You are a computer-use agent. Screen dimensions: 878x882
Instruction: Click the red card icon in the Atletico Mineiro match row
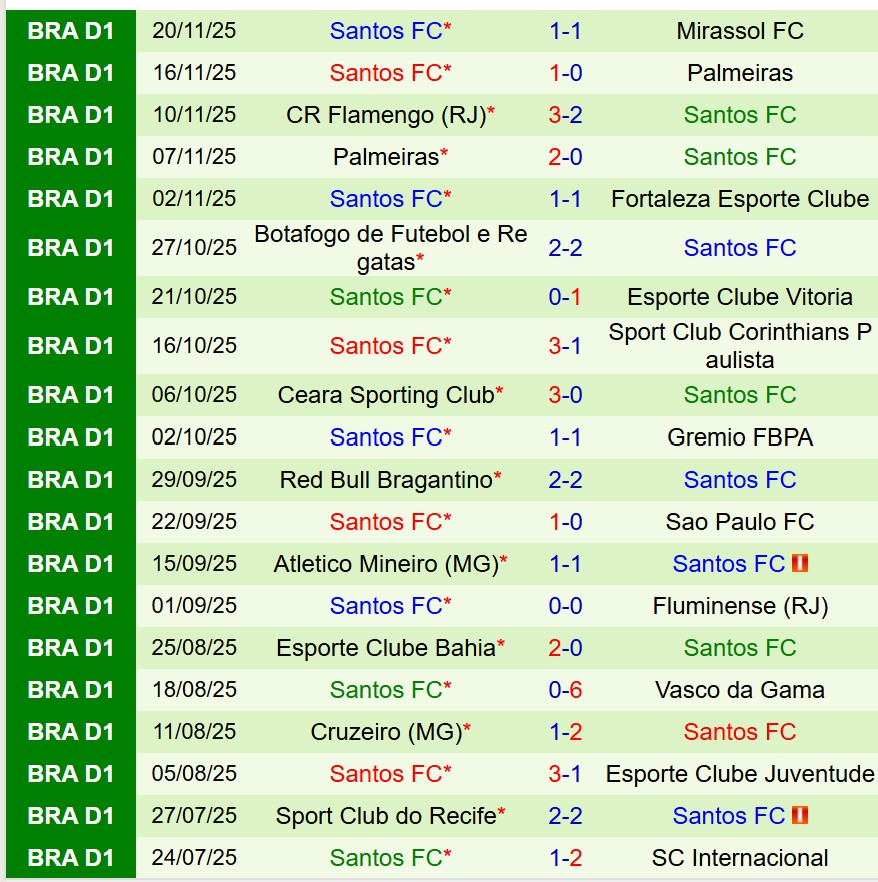799,564
